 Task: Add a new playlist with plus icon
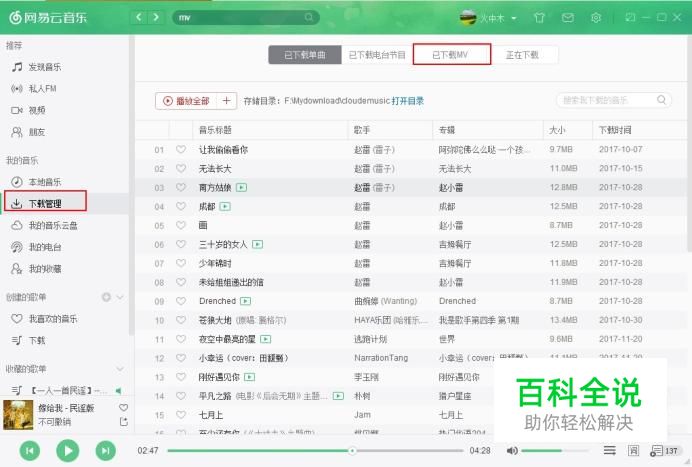click(x=106, y=297)
